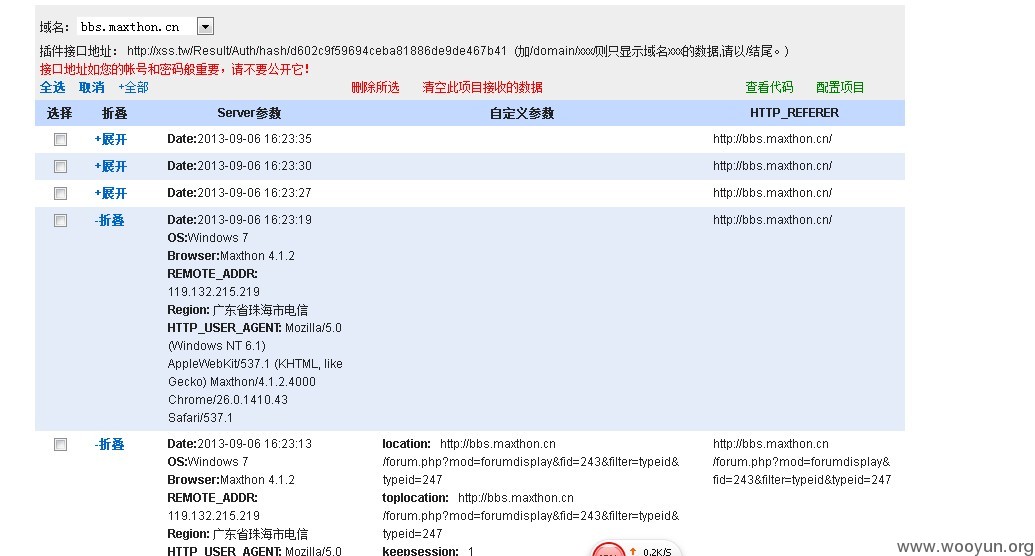The width and height of the screenshot is (1035, 556).
Task: Click the network speed indicator widget
Action: (x=635, y=549)
